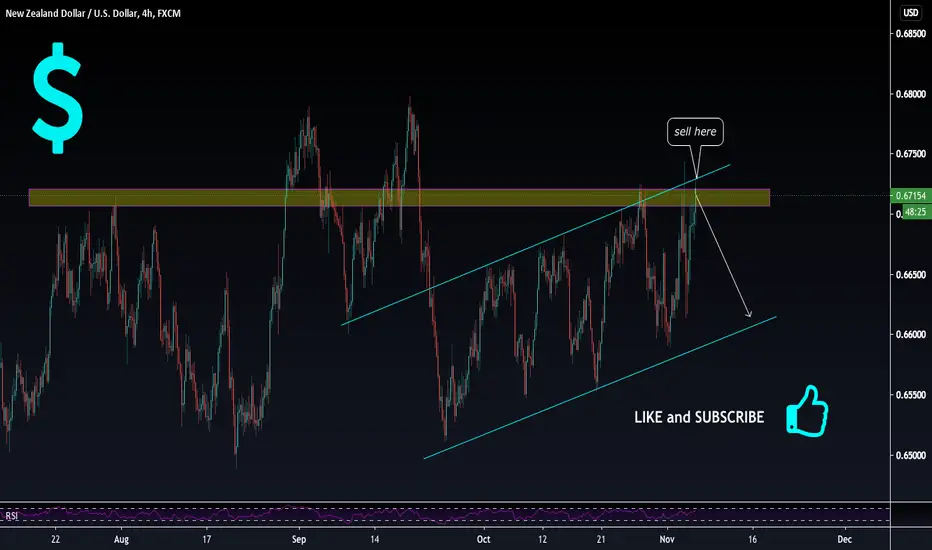Click the 22 date label on time axis

[55, 539]
